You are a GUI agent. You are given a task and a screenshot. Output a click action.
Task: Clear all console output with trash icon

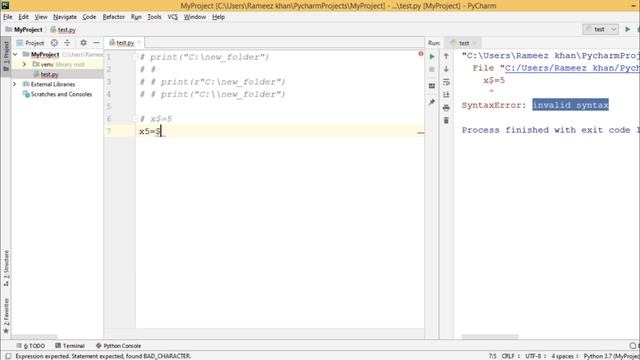click(x=446, y=120)
